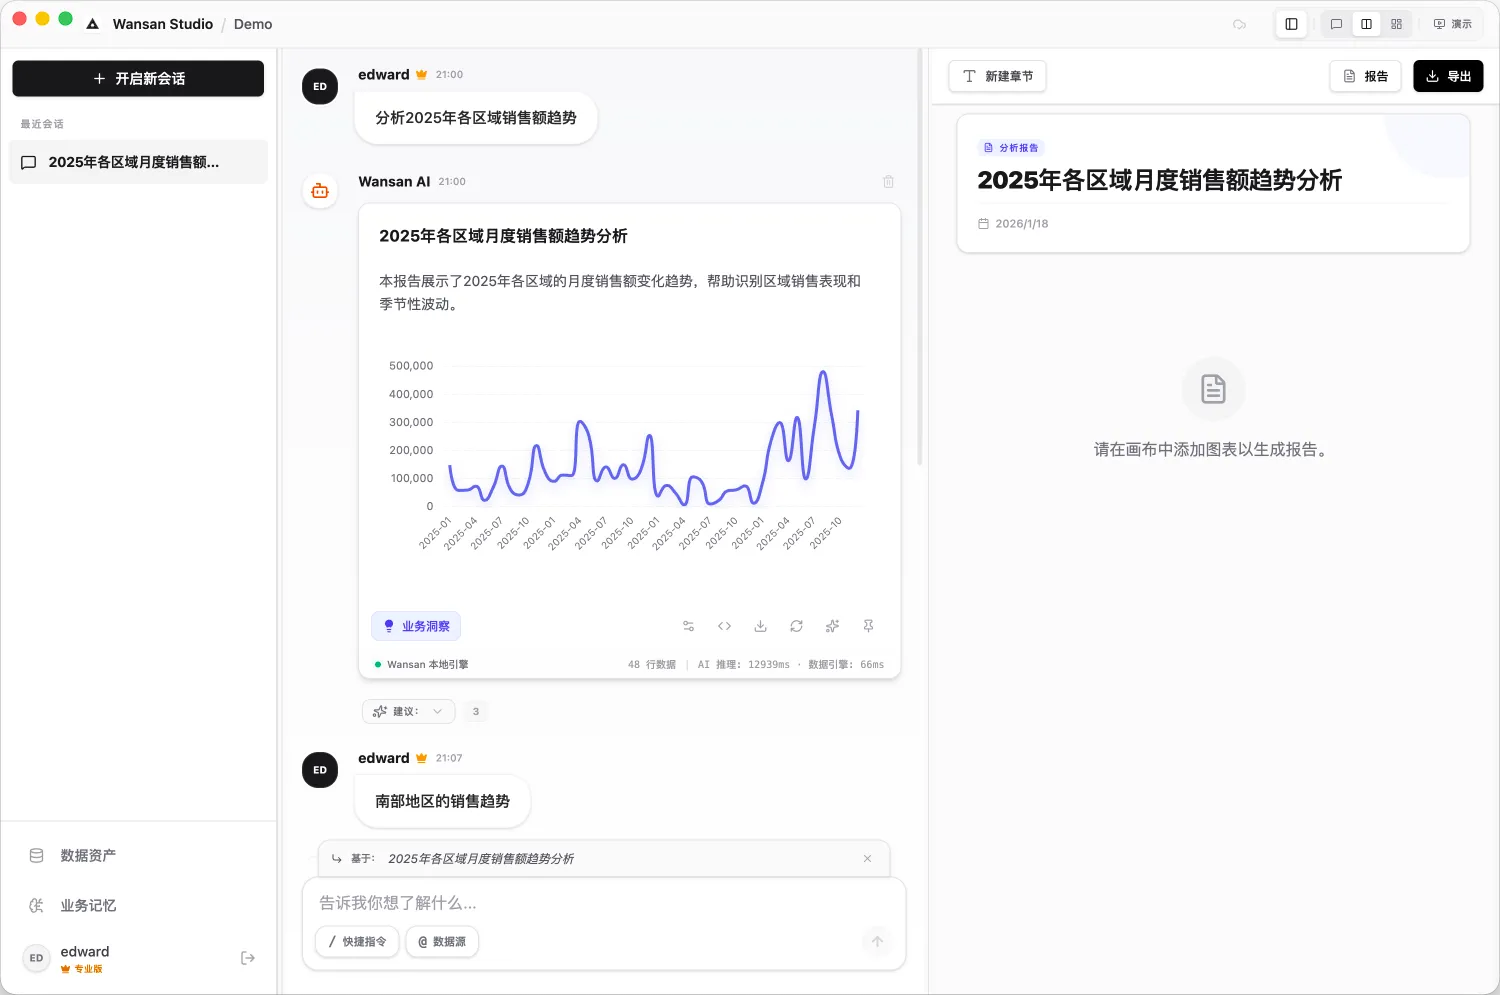The width and height of the screenshot is (1500, 995).
Task: Expand the 建议 suggestions dropdown
Action: pos(407,711)
